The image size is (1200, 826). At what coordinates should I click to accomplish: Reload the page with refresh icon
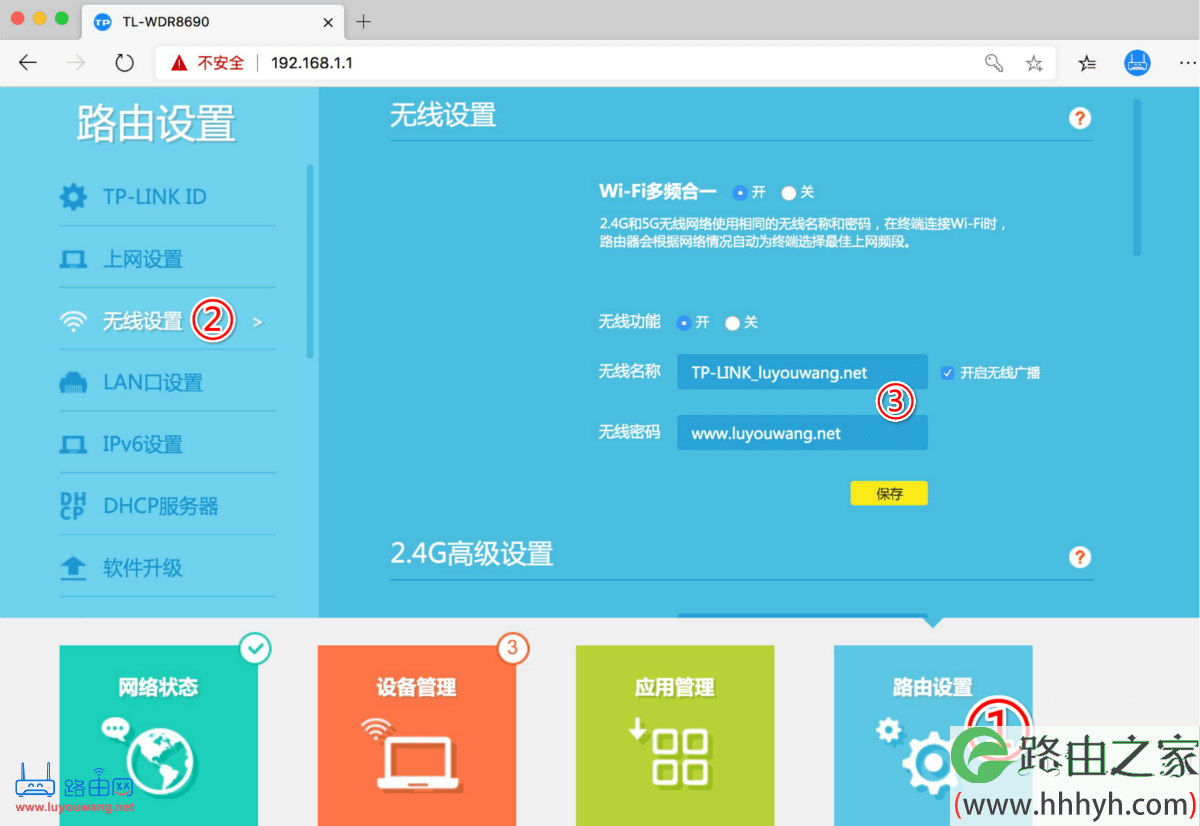point(124,63)
